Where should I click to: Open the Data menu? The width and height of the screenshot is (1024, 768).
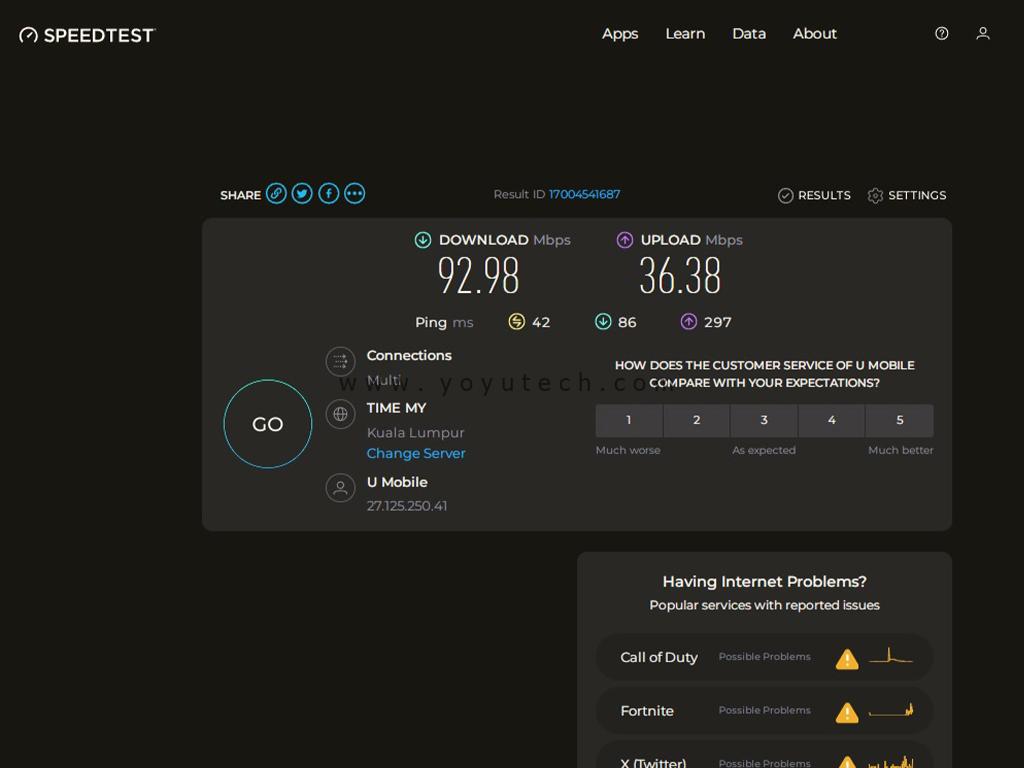click(x=748, y=34)
